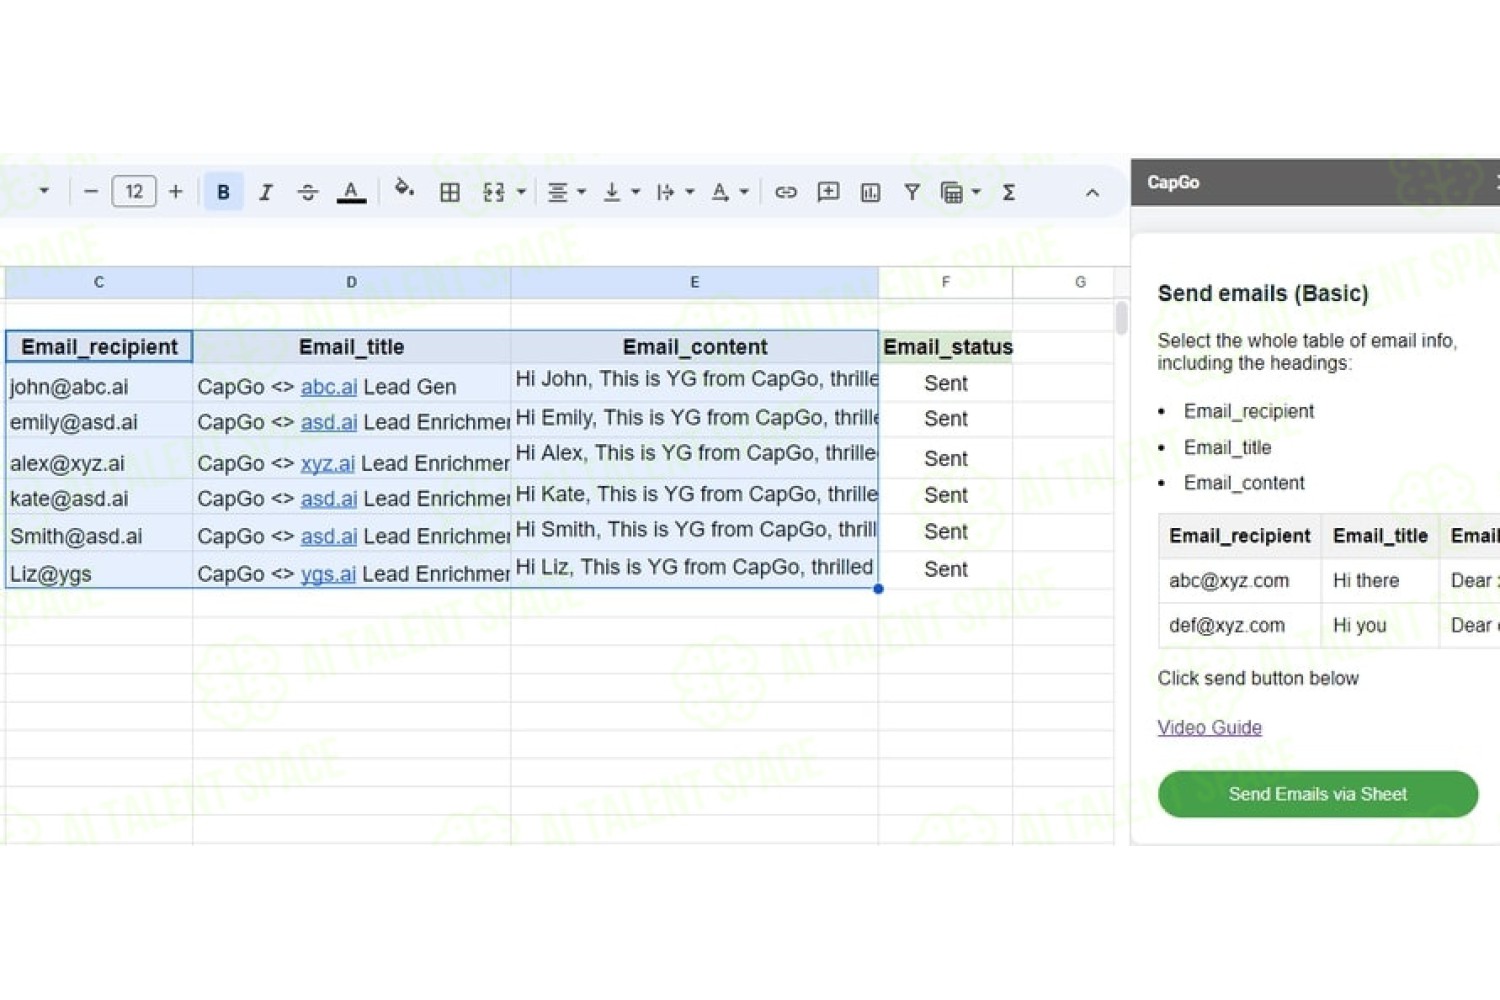Screen dimensions: 1500x1000
Task: Select the 'Hi John' email content cell
Action: 695,383
